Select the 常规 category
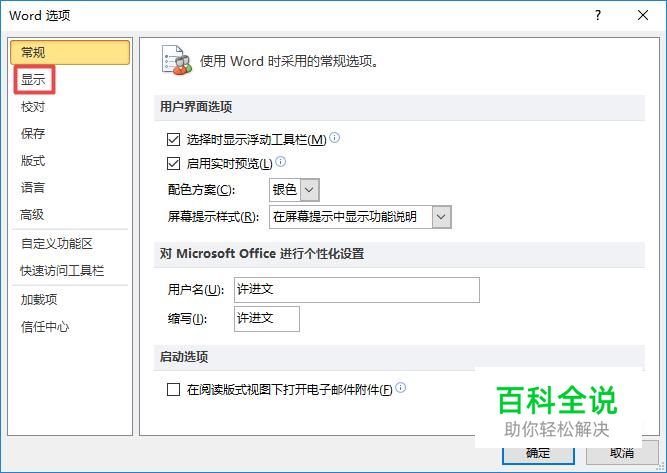Screen dimensions: 667x473 coord(70,52)
